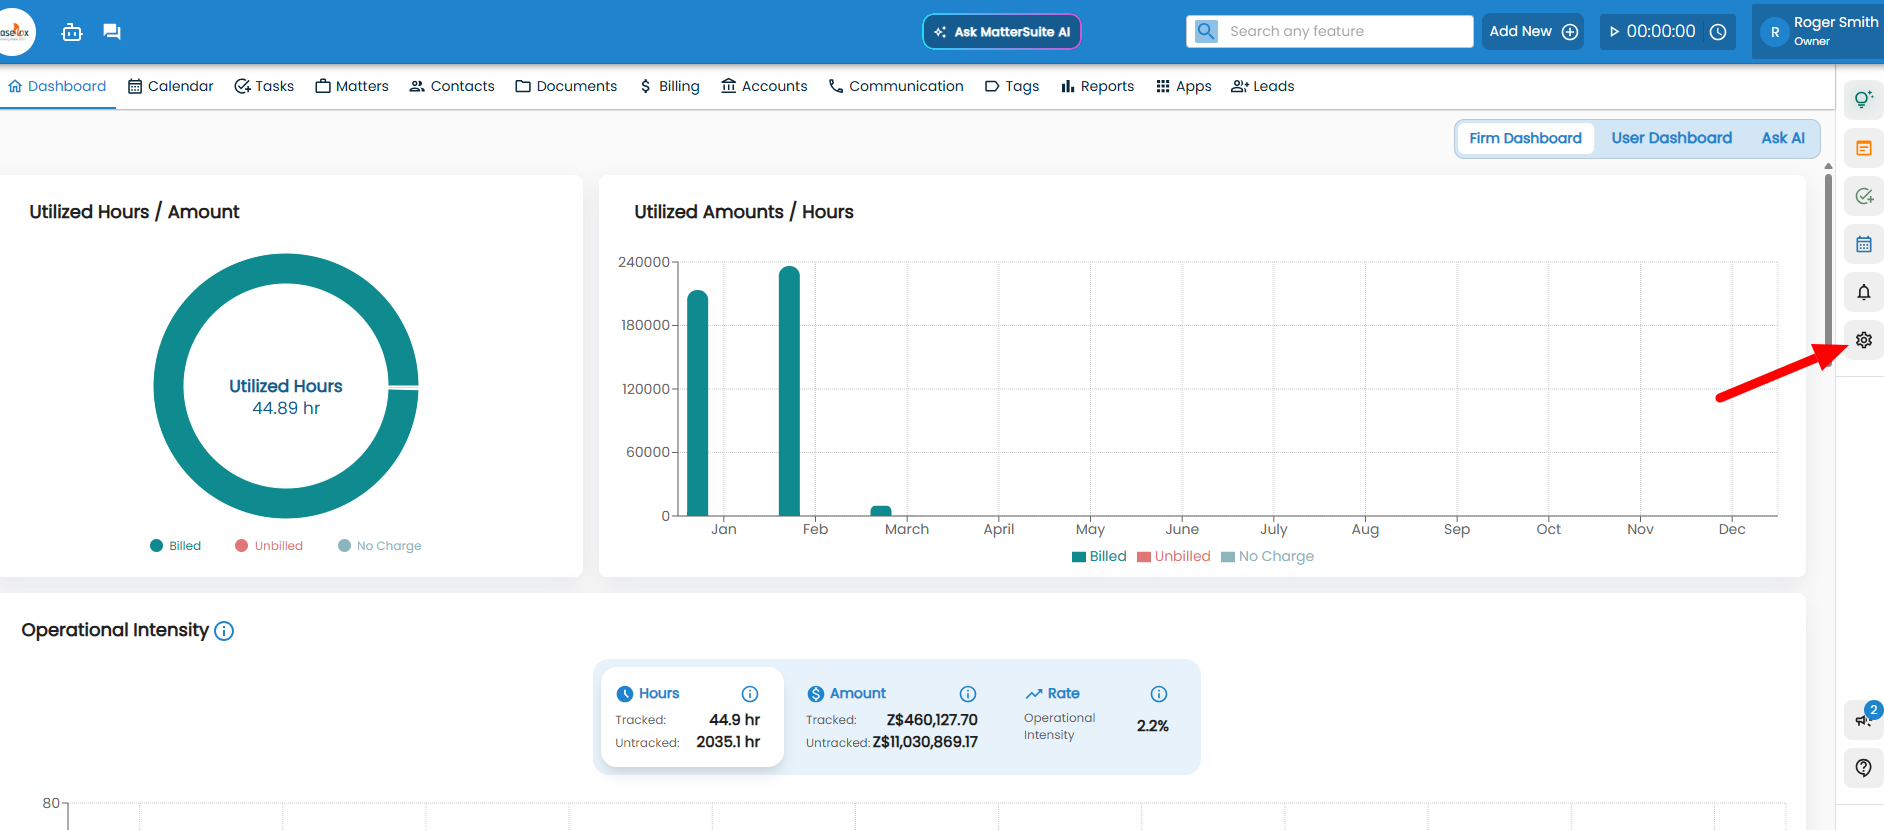Open the chat bubble icon in header

112,32
